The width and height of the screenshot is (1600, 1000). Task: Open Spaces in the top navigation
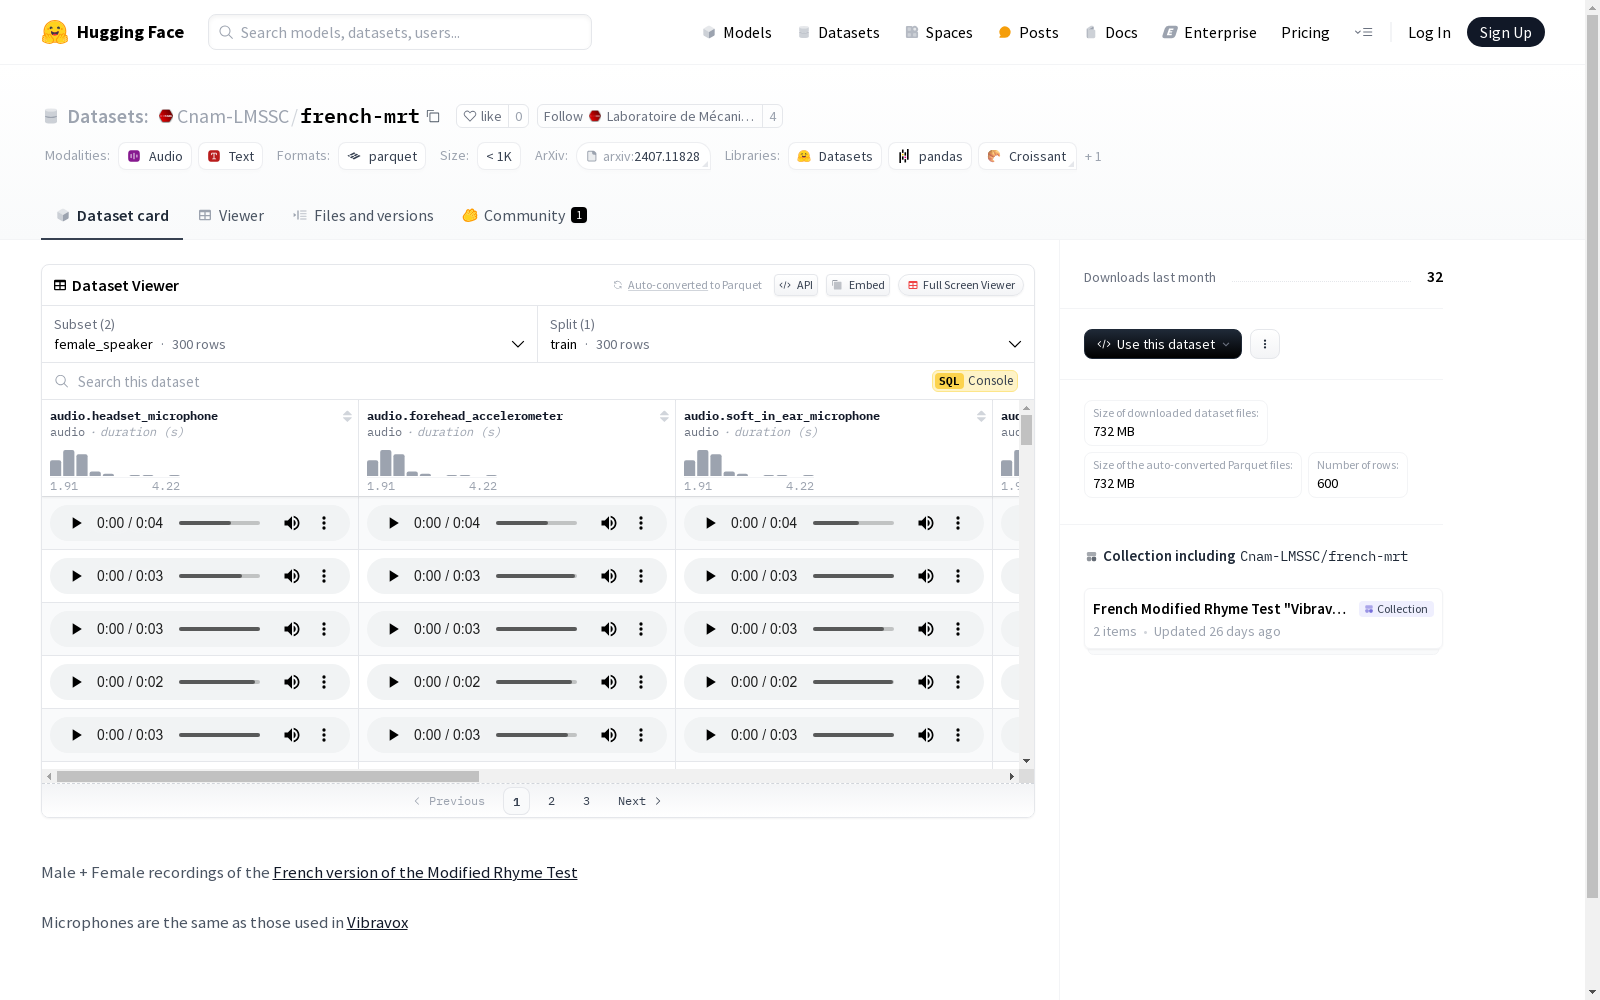point(939,32)
